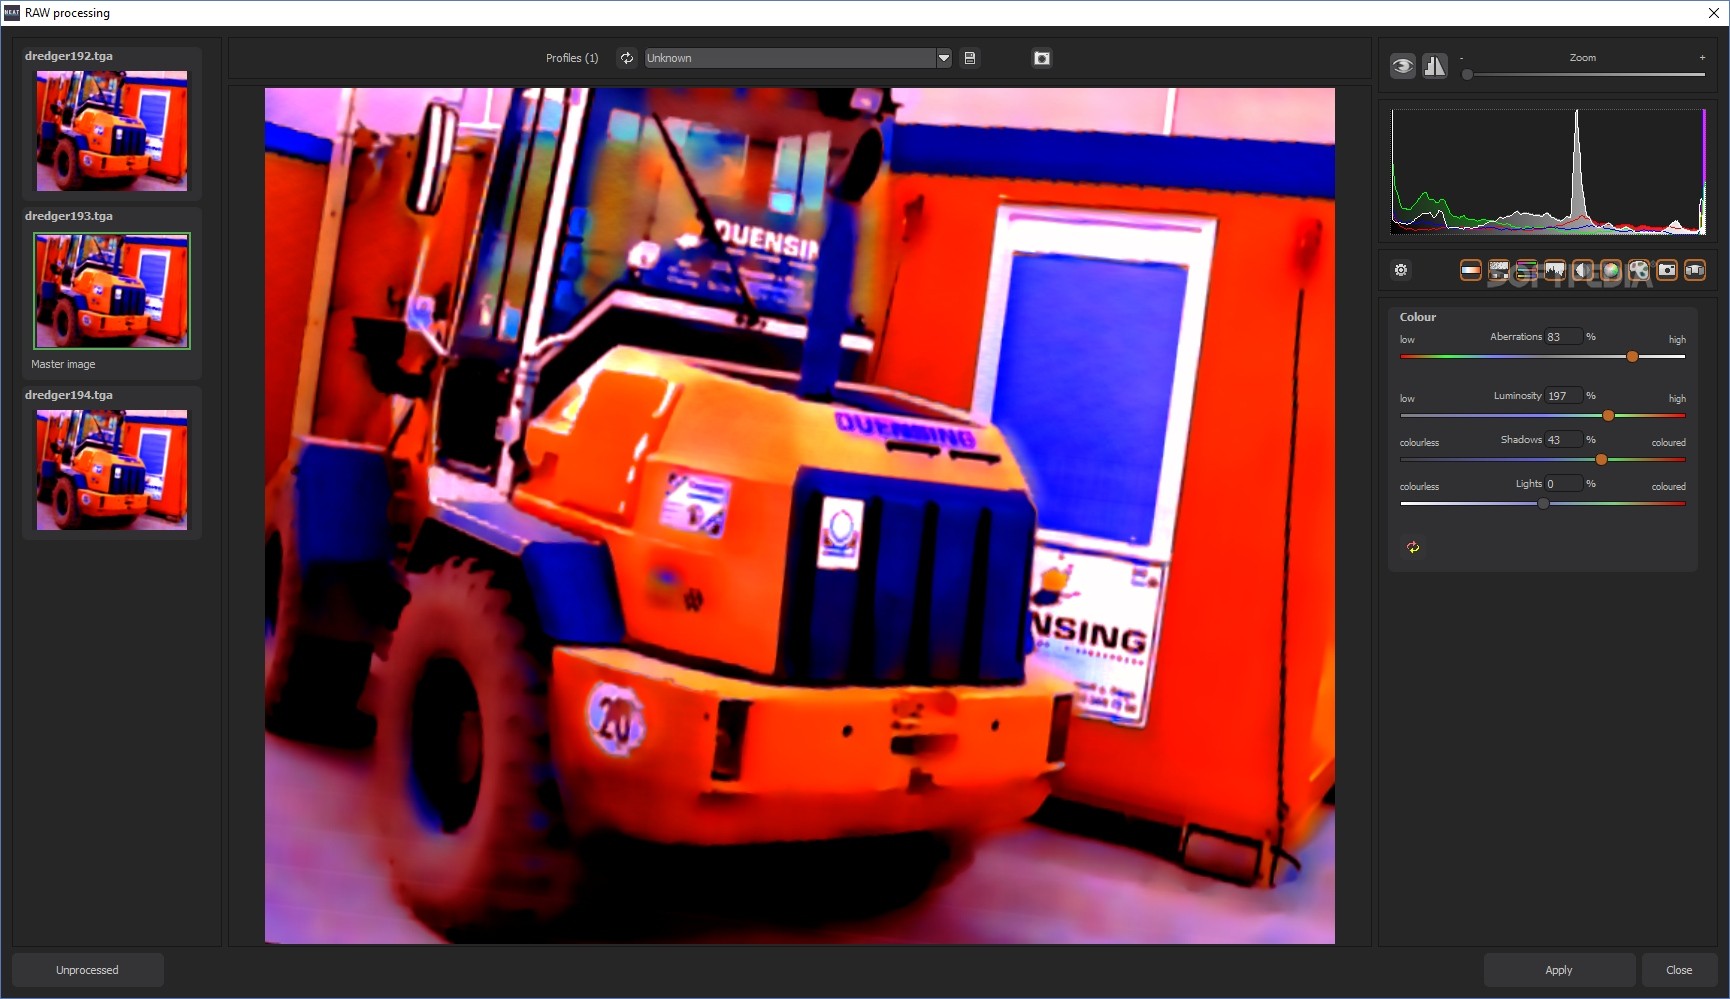Click the Apply button

[x=1559, y=970]
